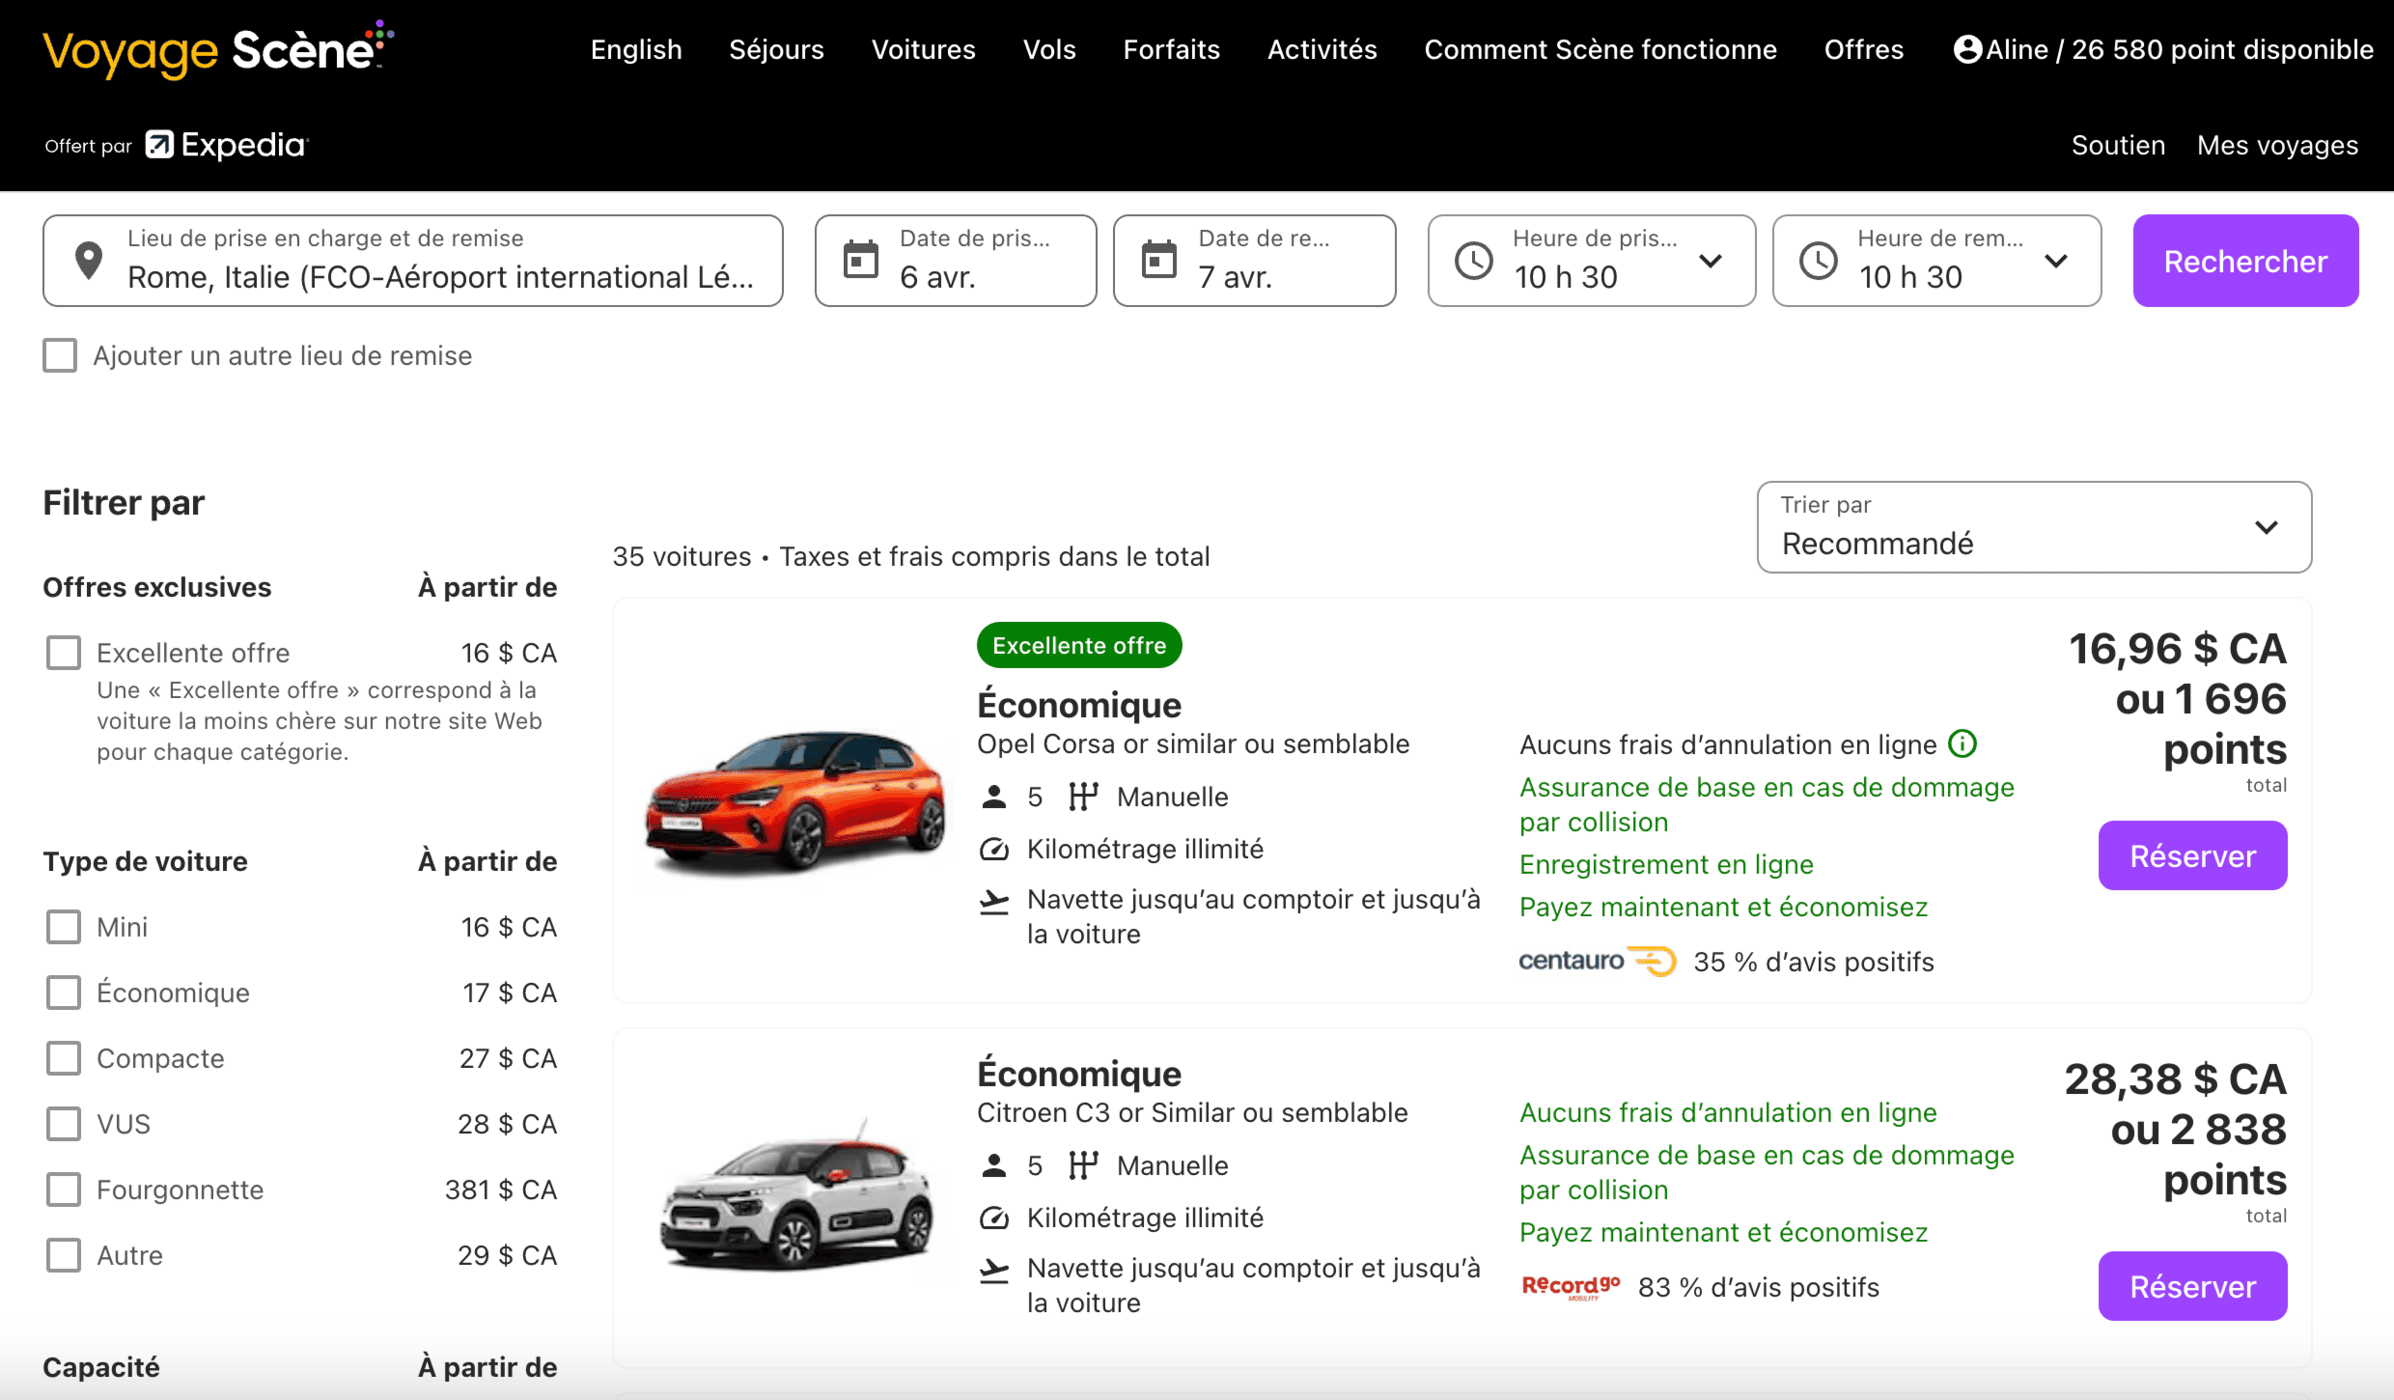Change pickup date 6 avr.
Viewport: 2394px width, 1400px height.
955,261
